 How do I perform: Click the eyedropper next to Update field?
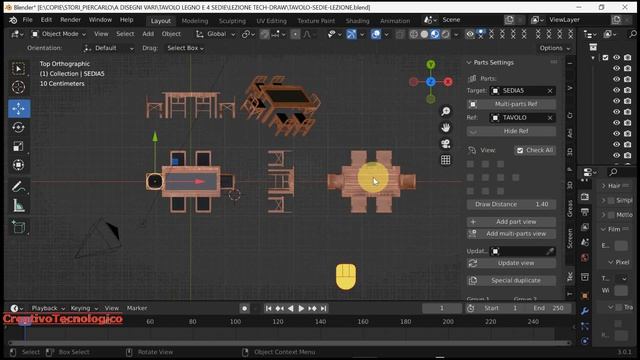tap(550, 251)
